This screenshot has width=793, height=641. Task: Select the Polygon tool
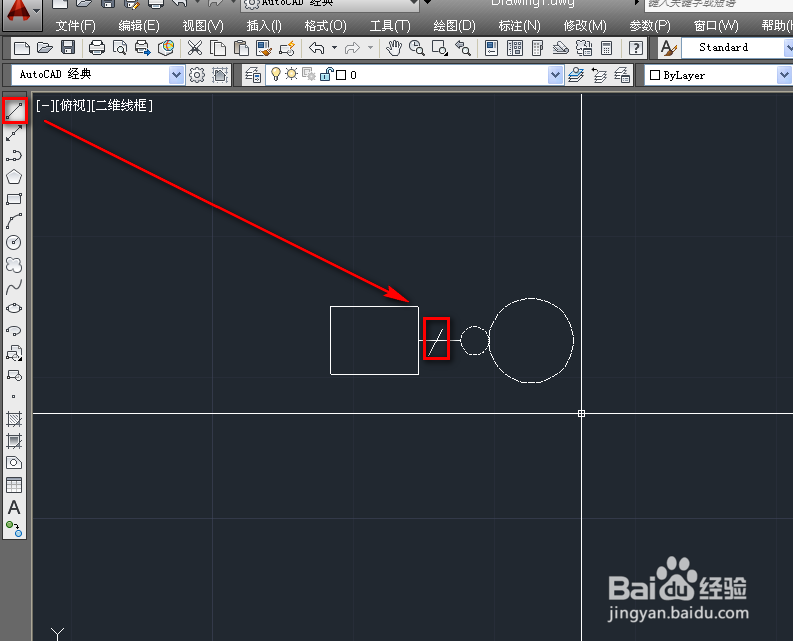point(14,177)
